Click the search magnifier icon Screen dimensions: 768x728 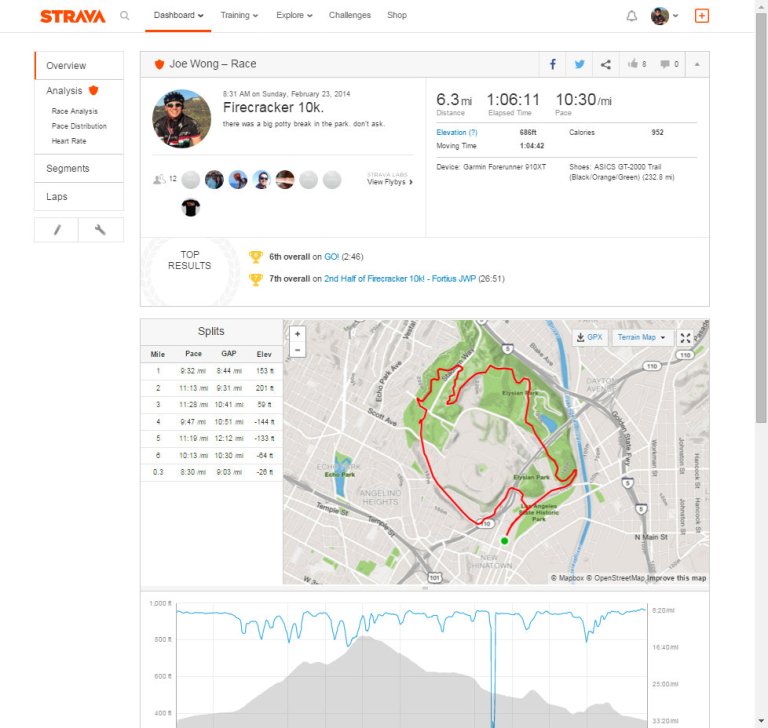point(124,16)
